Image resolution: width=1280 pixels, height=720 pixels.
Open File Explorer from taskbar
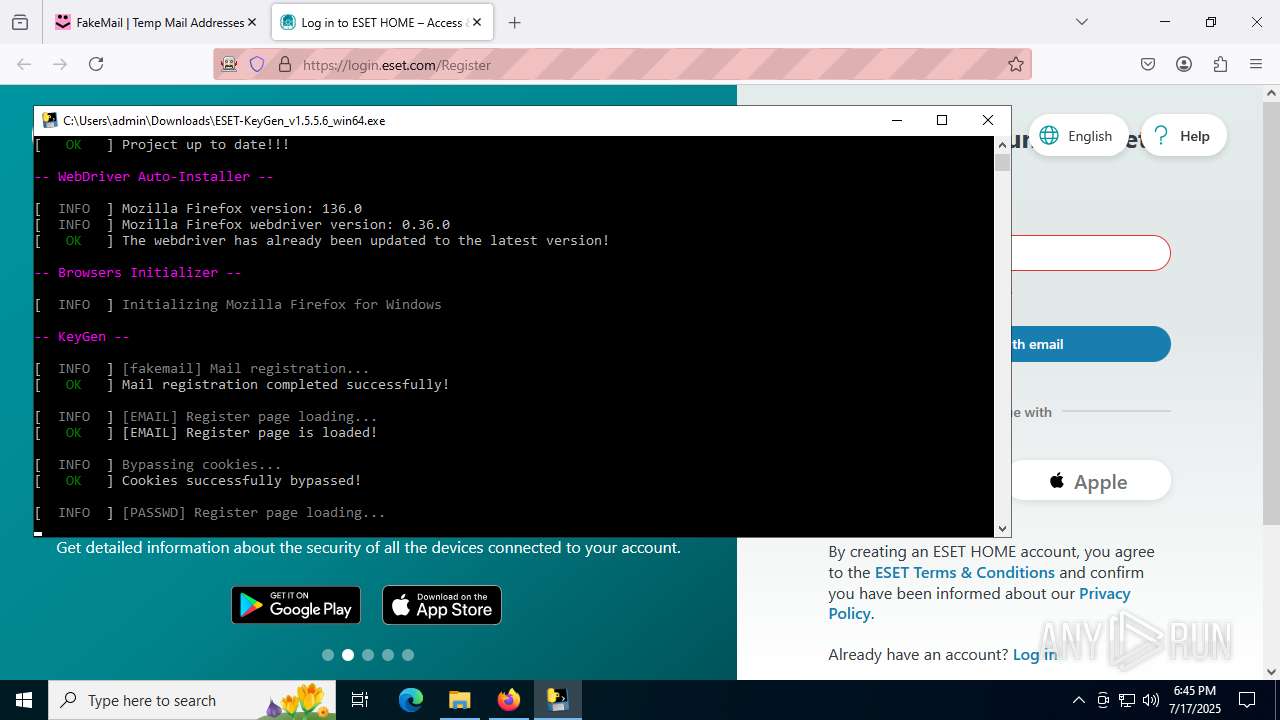[459, 700]
